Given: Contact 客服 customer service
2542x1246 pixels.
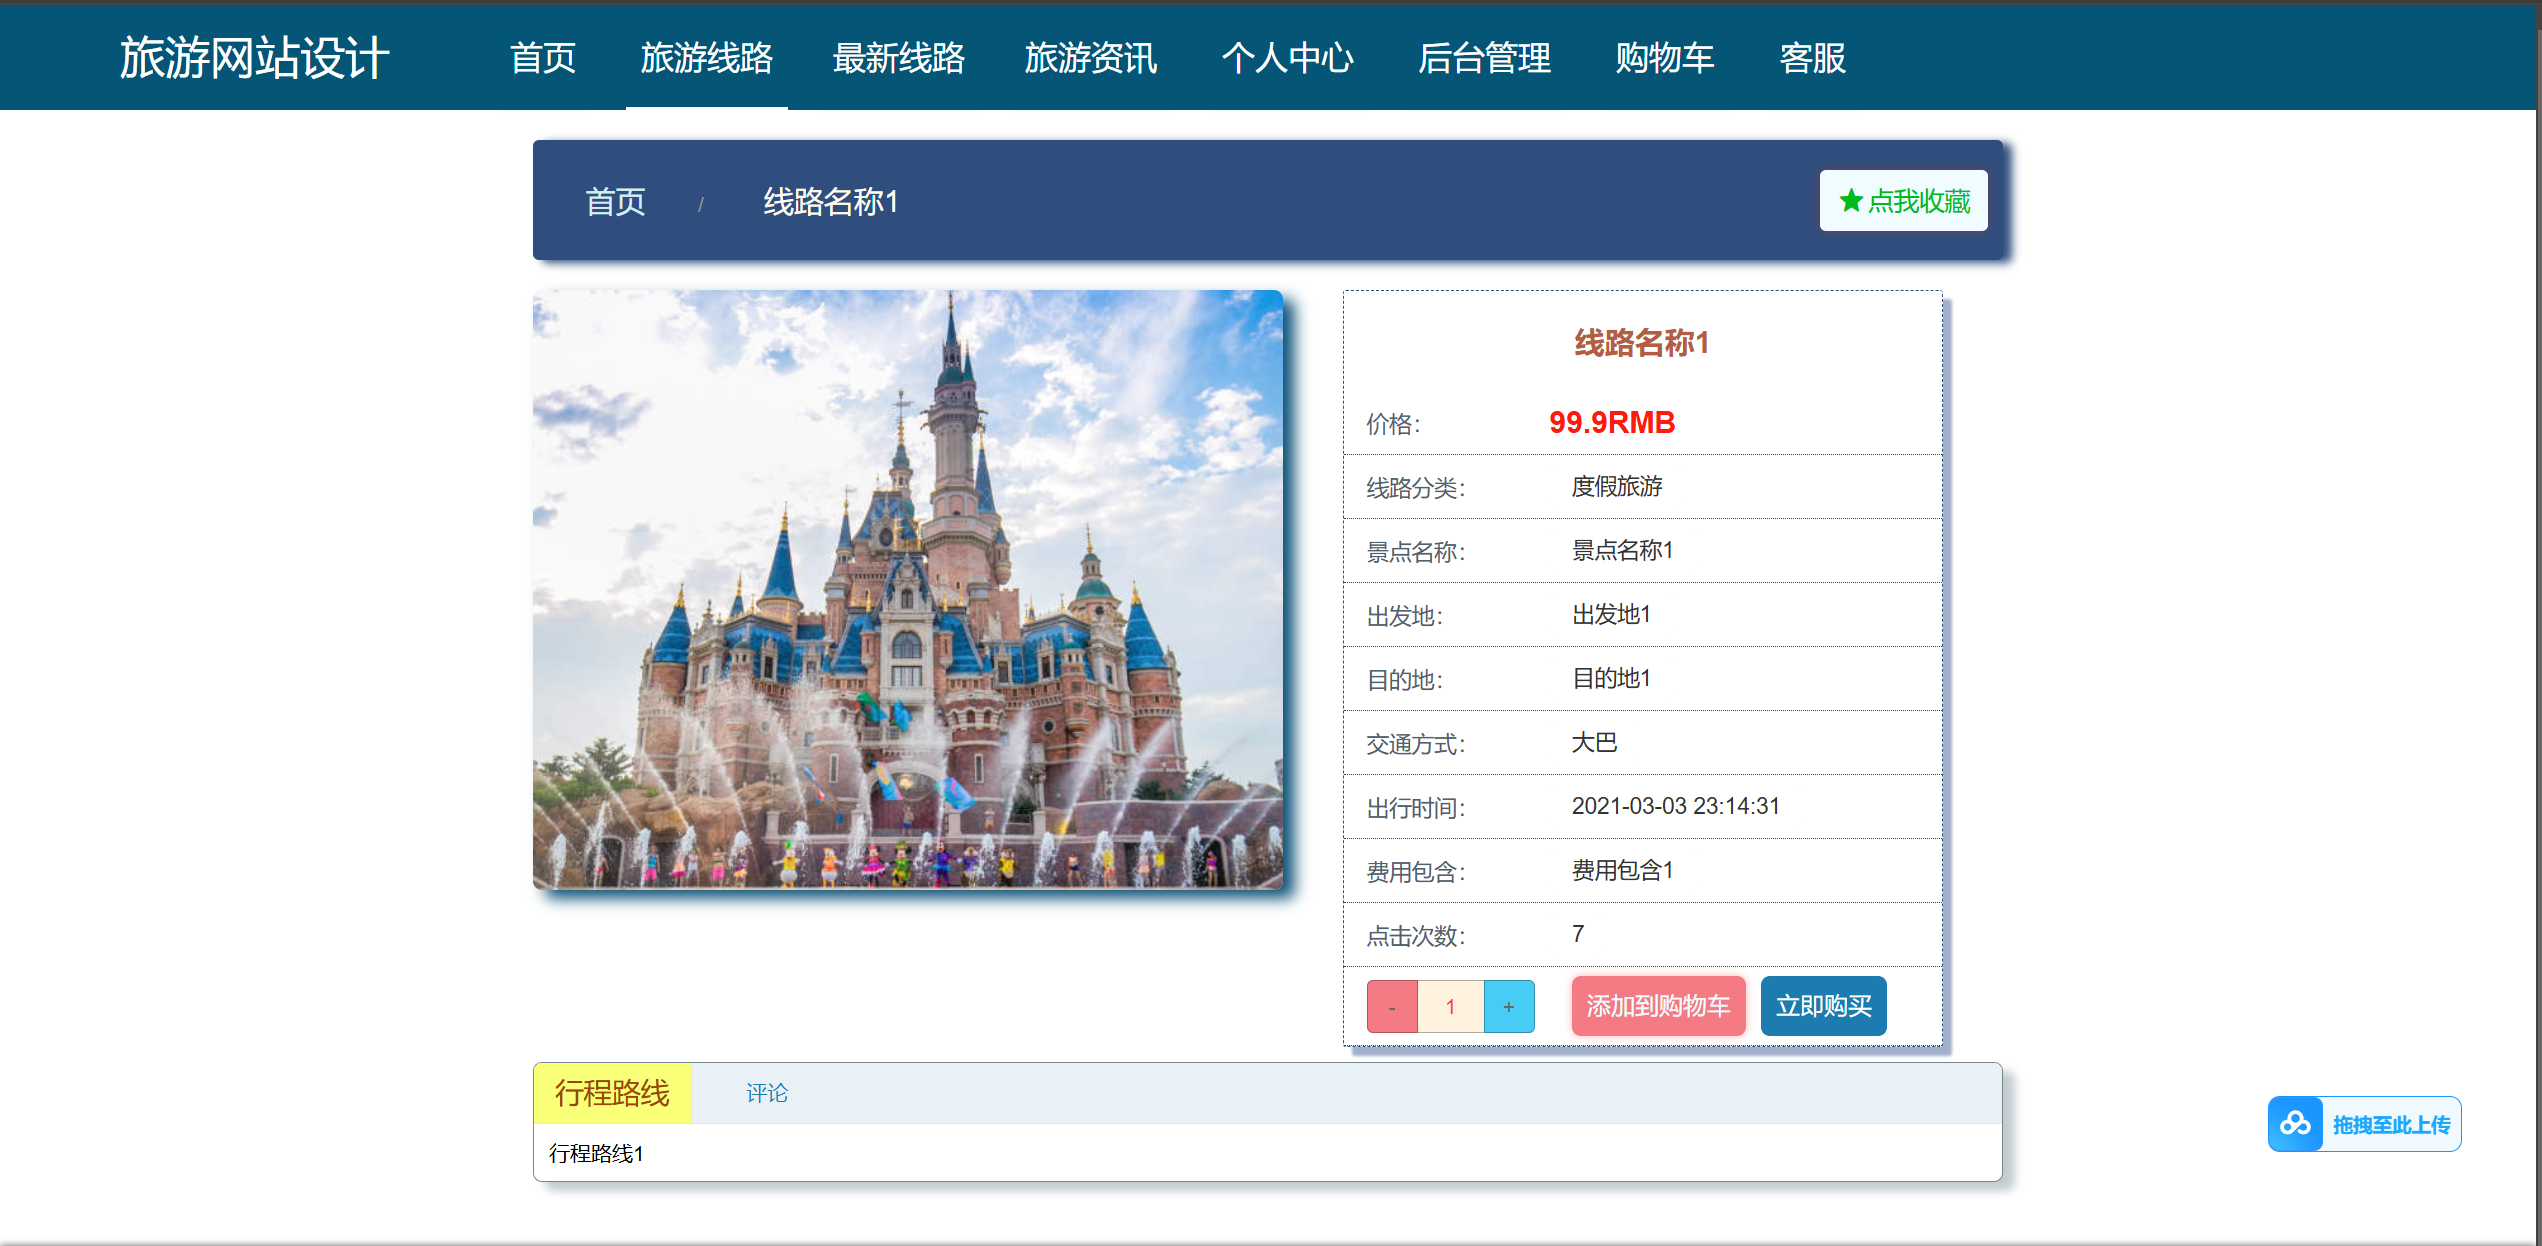Looking at the screenshot, I should click(1812, 58).
